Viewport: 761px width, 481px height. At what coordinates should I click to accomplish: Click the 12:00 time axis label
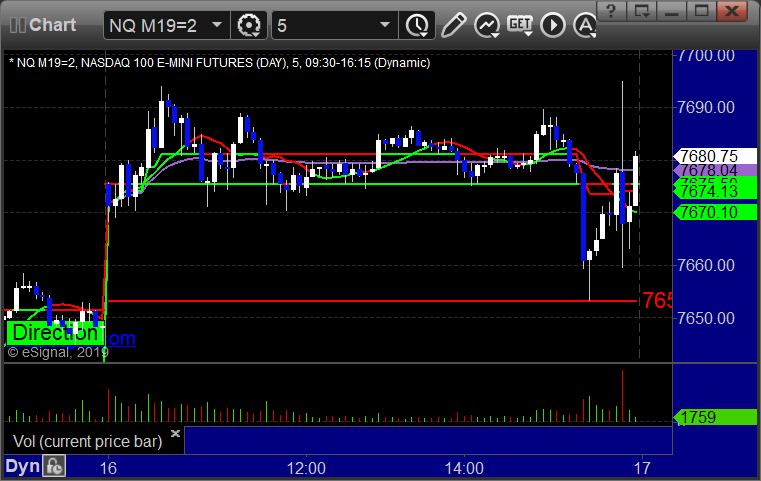coord(306,468)
